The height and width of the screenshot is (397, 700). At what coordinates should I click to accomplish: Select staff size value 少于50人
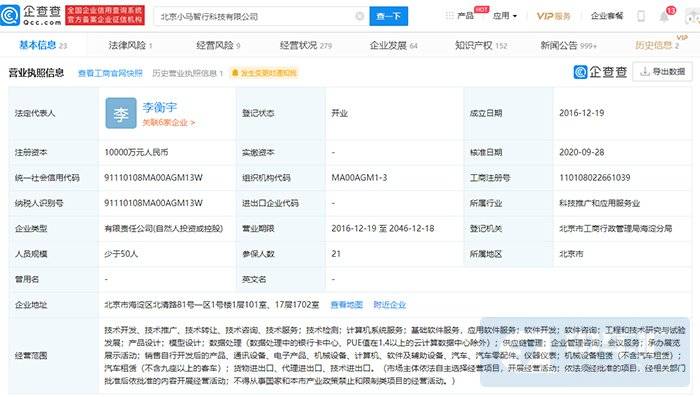click(x=121, y=254)
